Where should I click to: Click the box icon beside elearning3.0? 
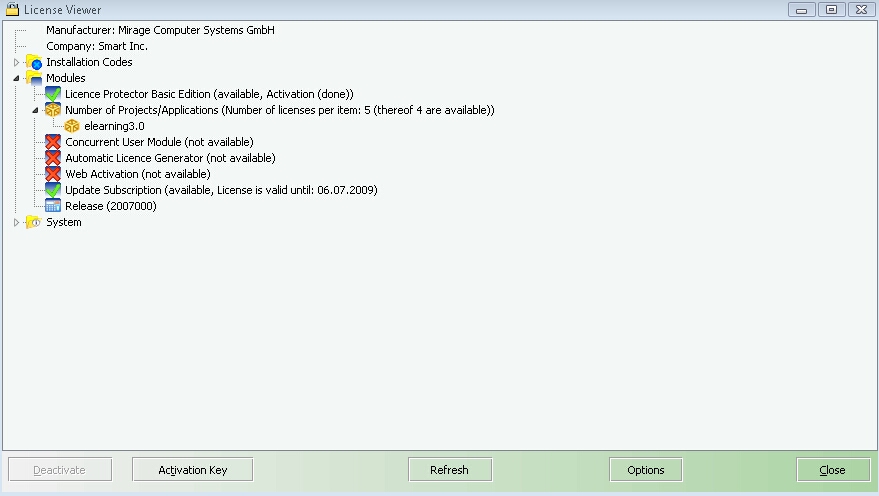tap(72, 126)
